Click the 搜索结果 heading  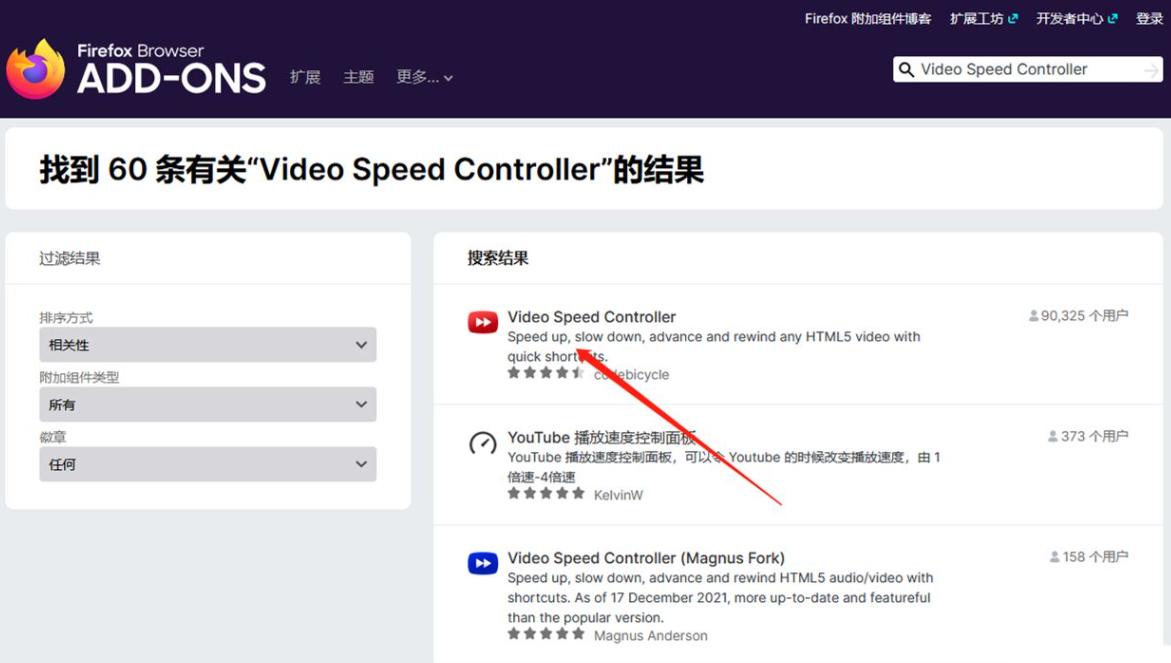point(498,258)
